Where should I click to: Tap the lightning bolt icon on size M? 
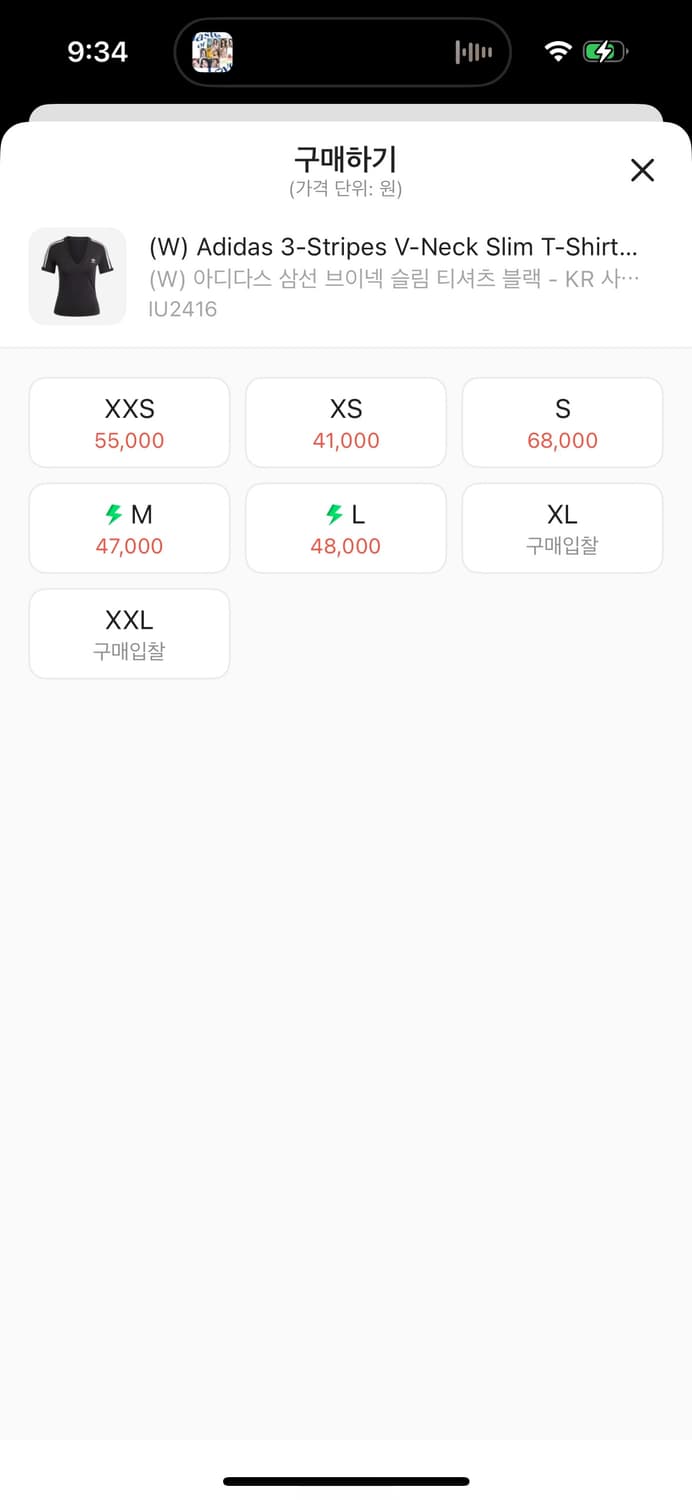pyautogui.click(x=113, y=515)
